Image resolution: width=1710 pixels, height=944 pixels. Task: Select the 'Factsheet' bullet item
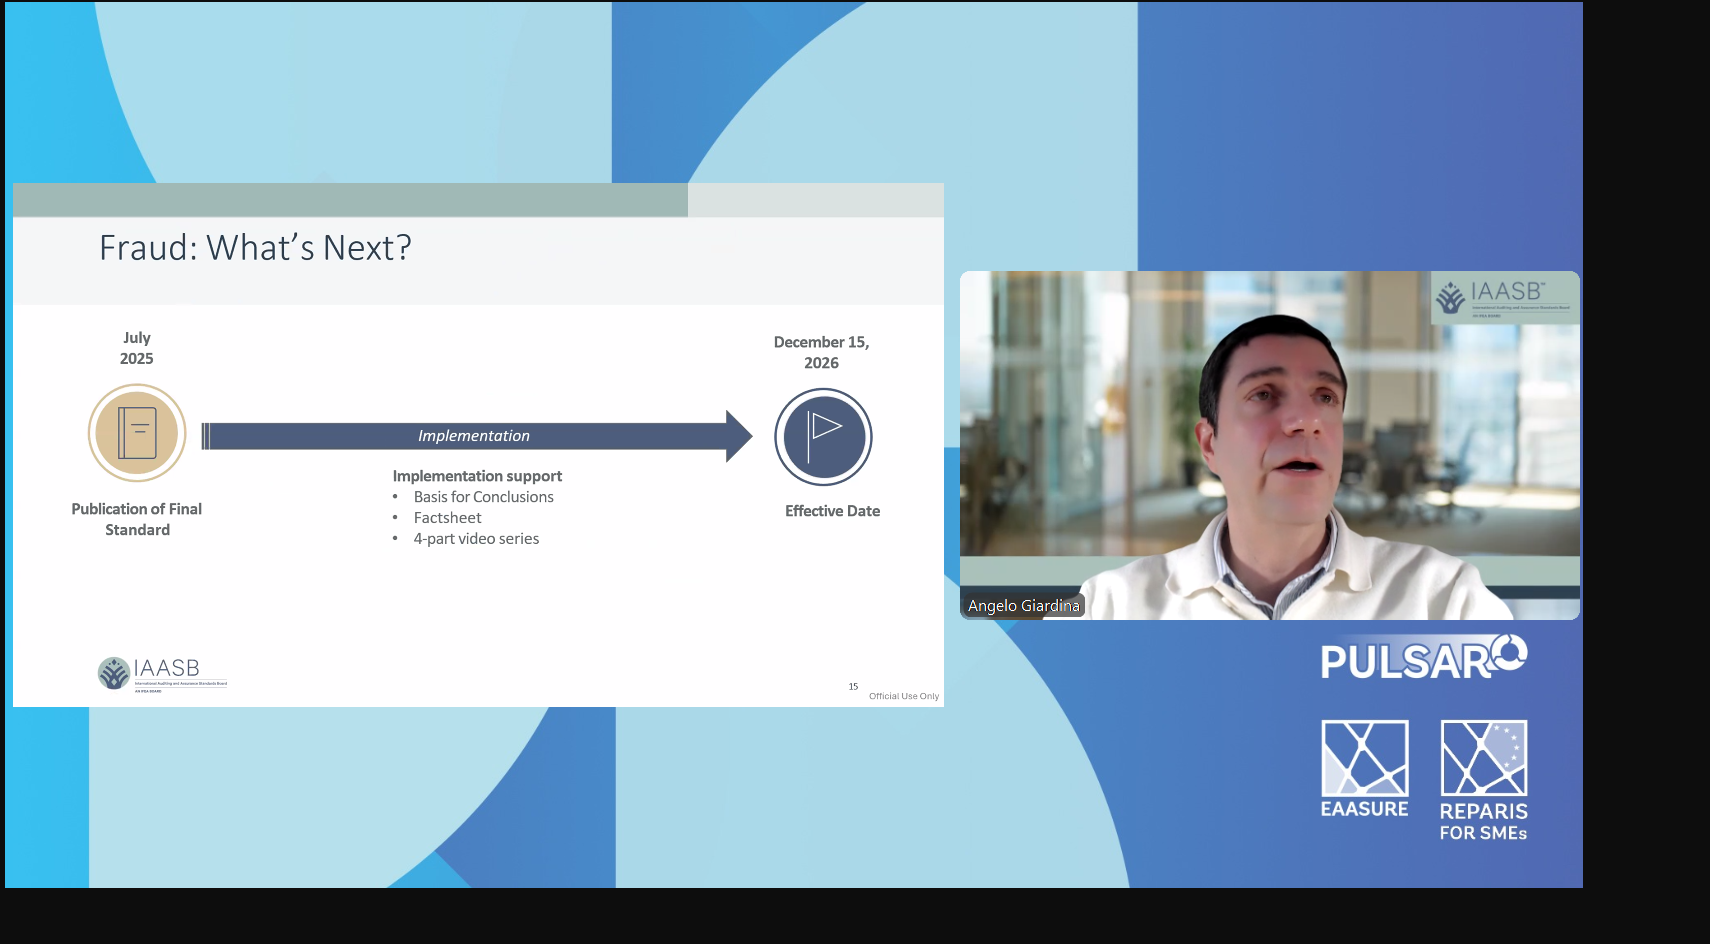[x=447, y=518]
